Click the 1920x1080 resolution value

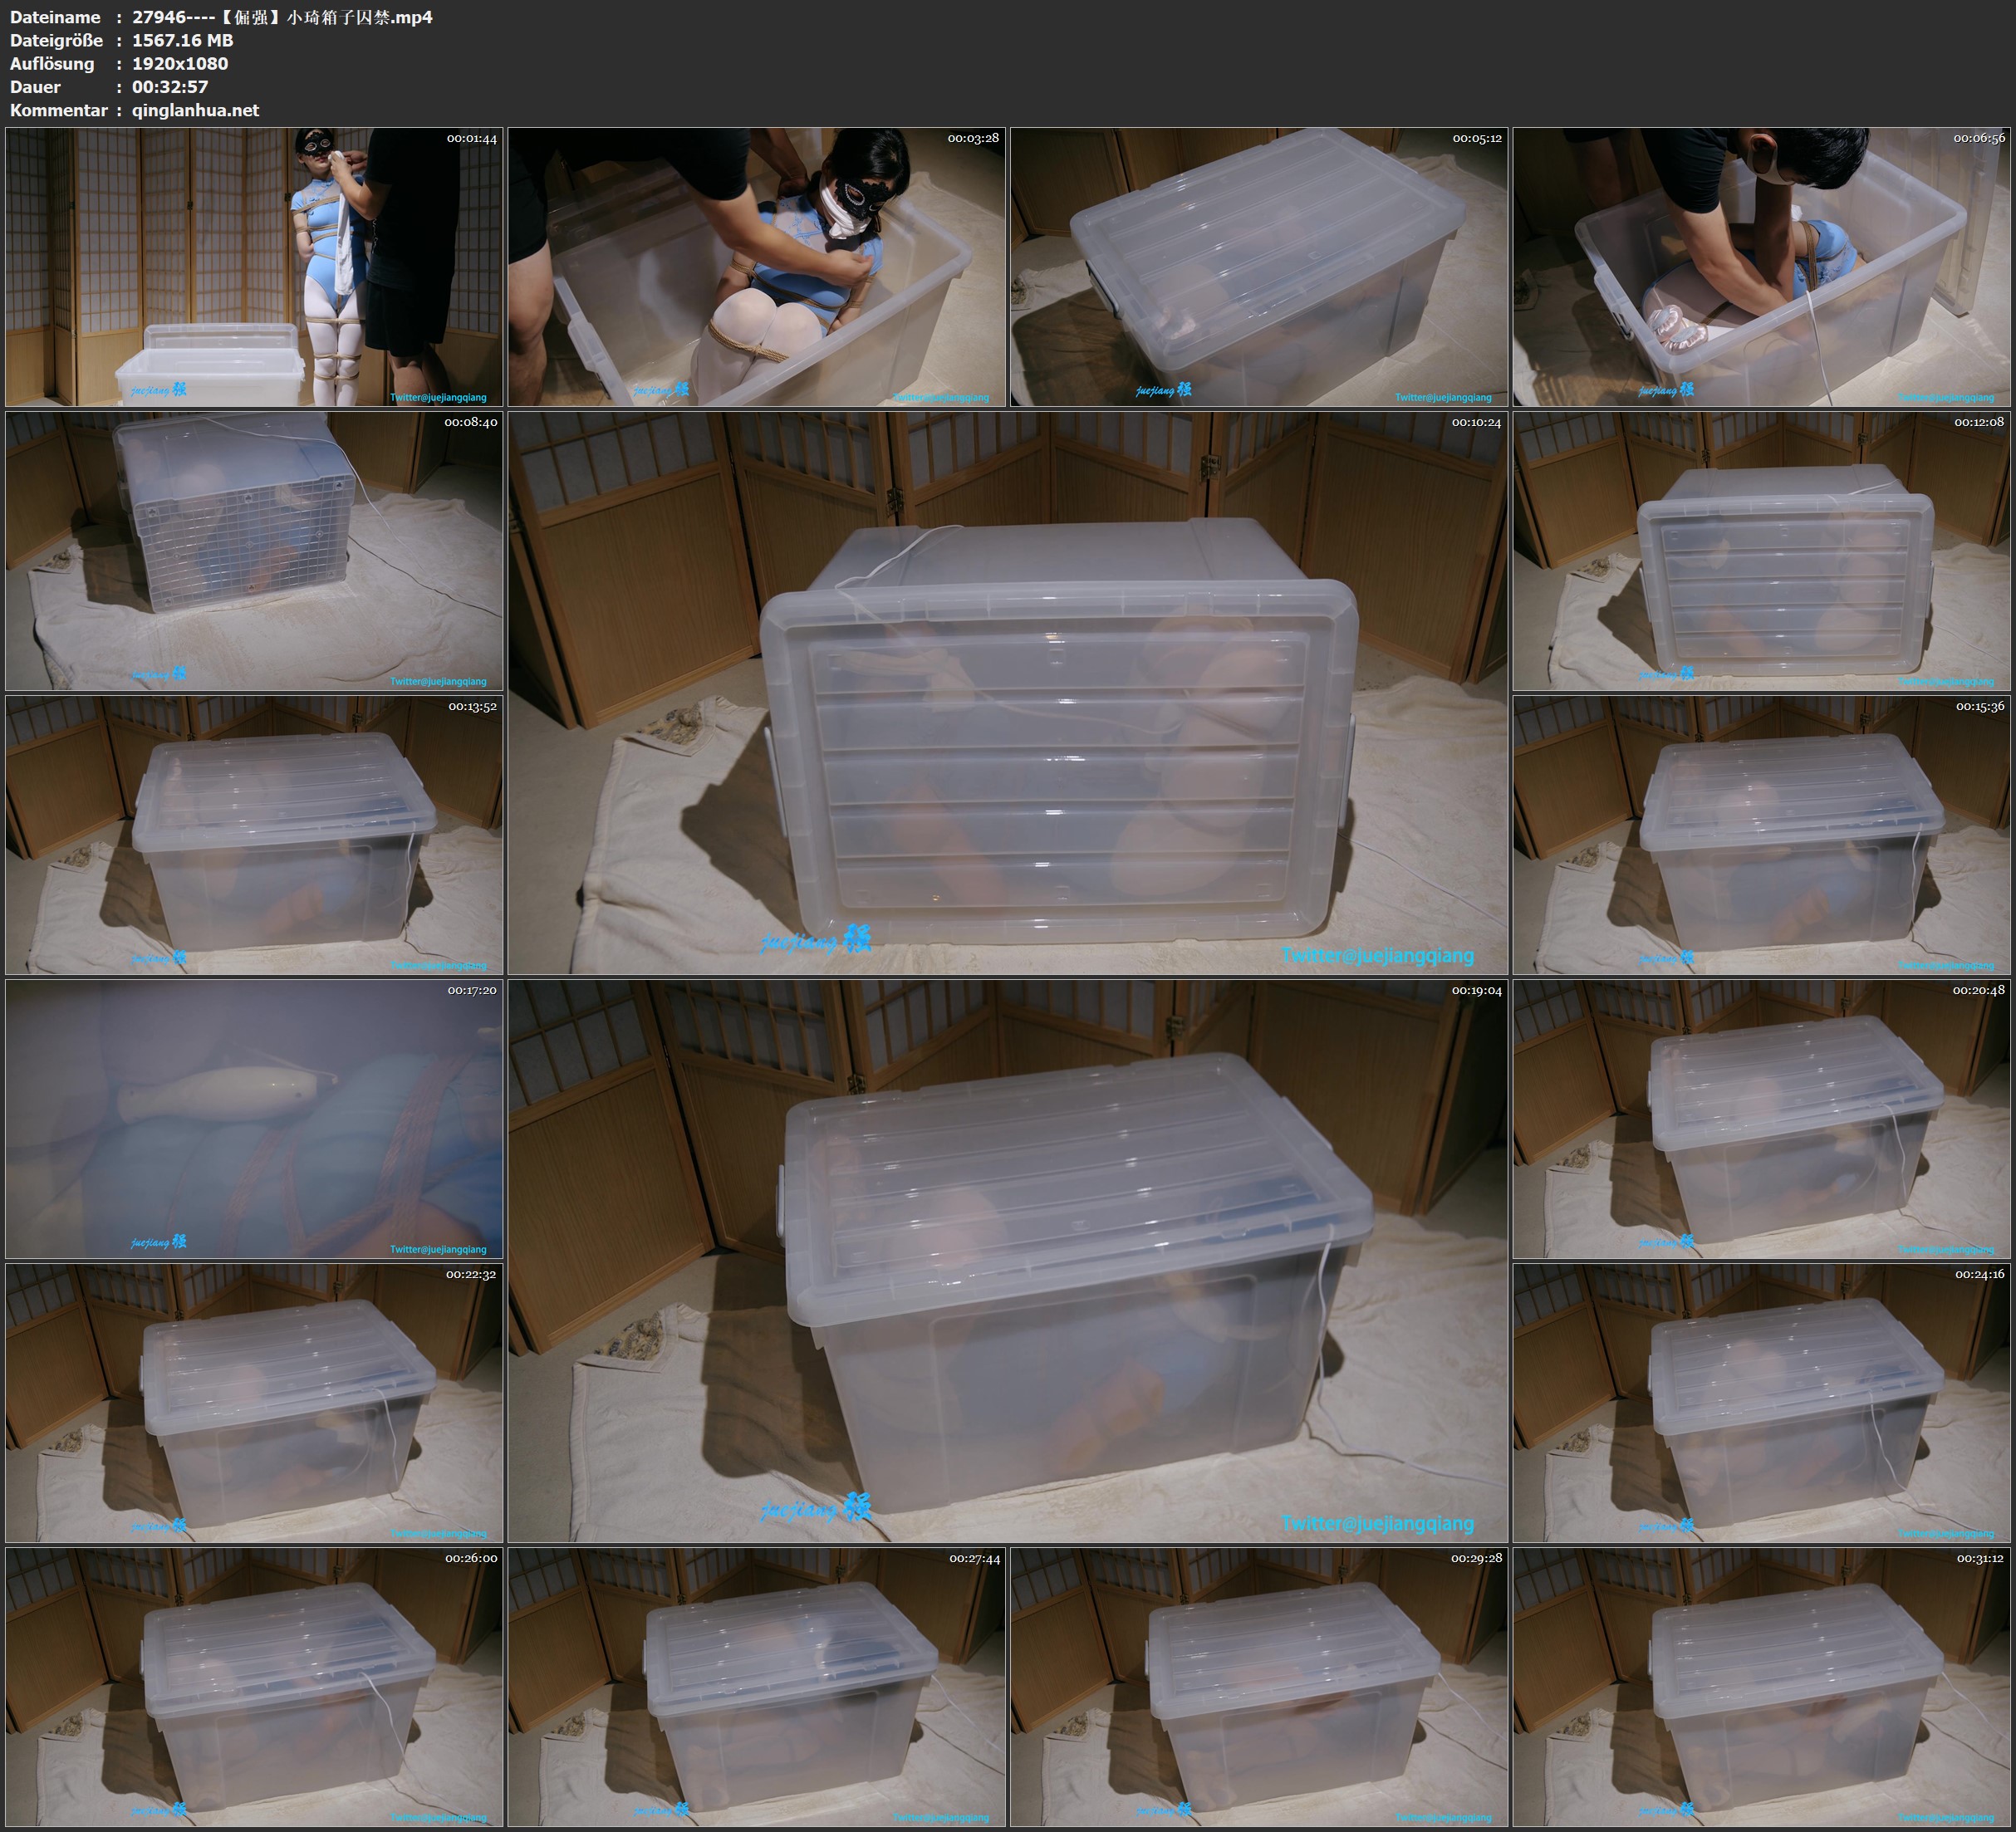click(x=180, y=63)
